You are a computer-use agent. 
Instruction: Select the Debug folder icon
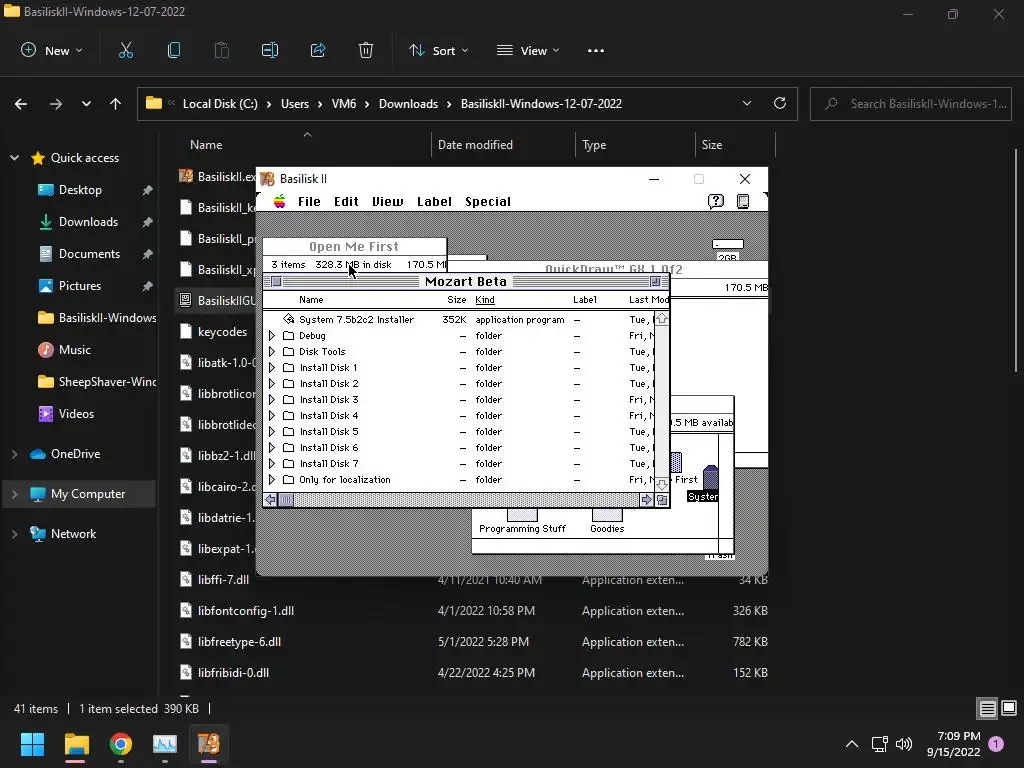click(289, 336)
